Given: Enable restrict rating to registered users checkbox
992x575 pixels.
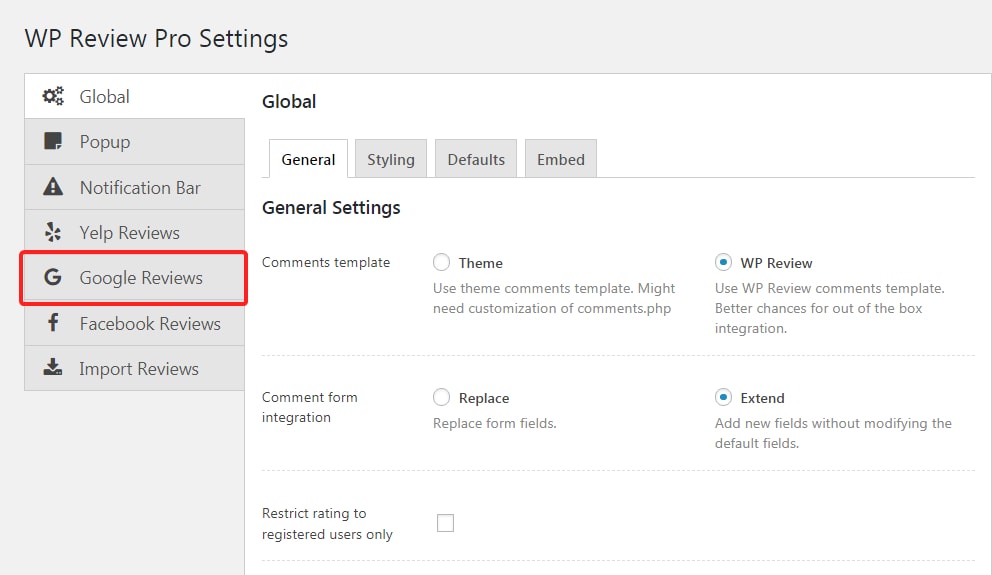Looking at the screenshot, I should tap(445, 523).
